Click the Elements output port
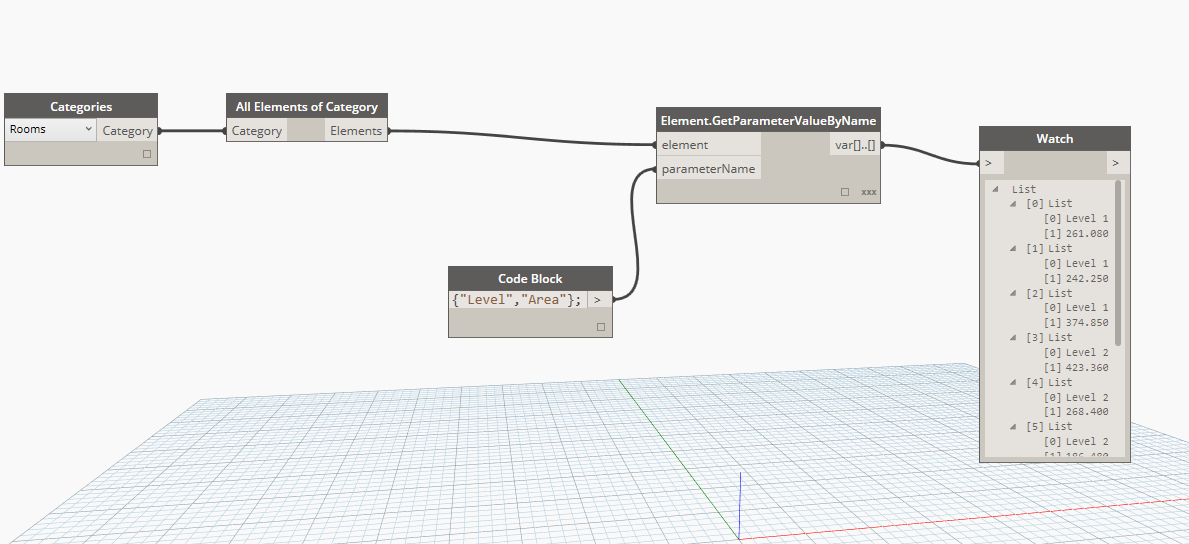This screenshot has width=1189, height=544. (x=355, y=131)
